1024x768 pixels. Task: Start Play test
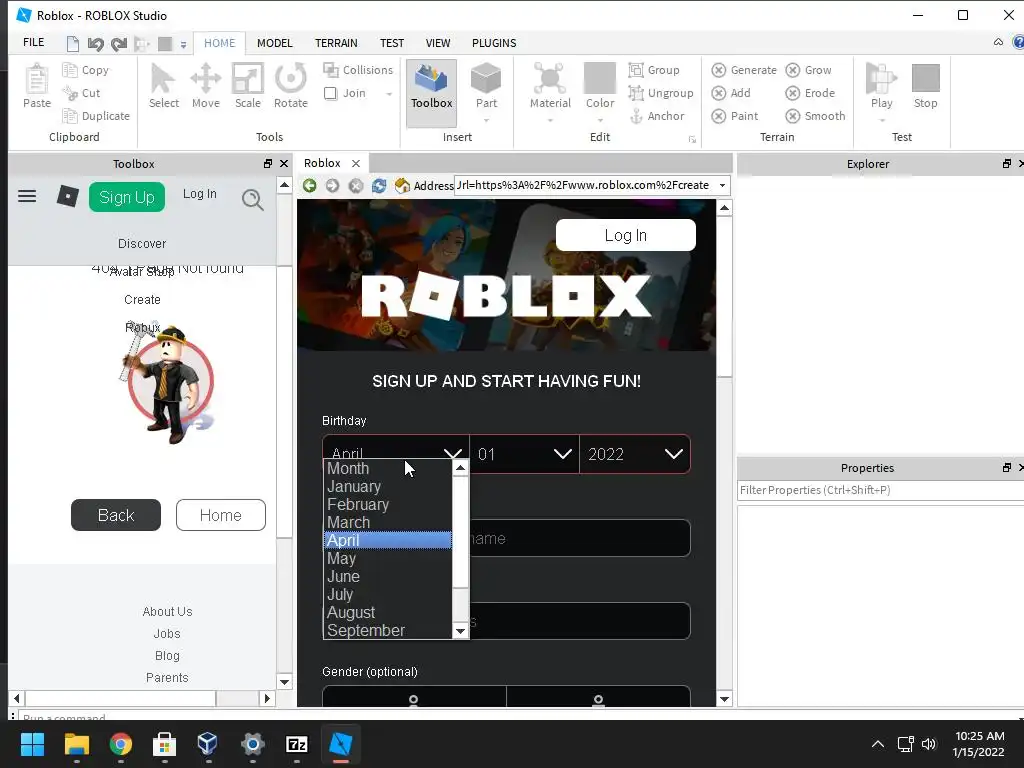tap(881, 86)
